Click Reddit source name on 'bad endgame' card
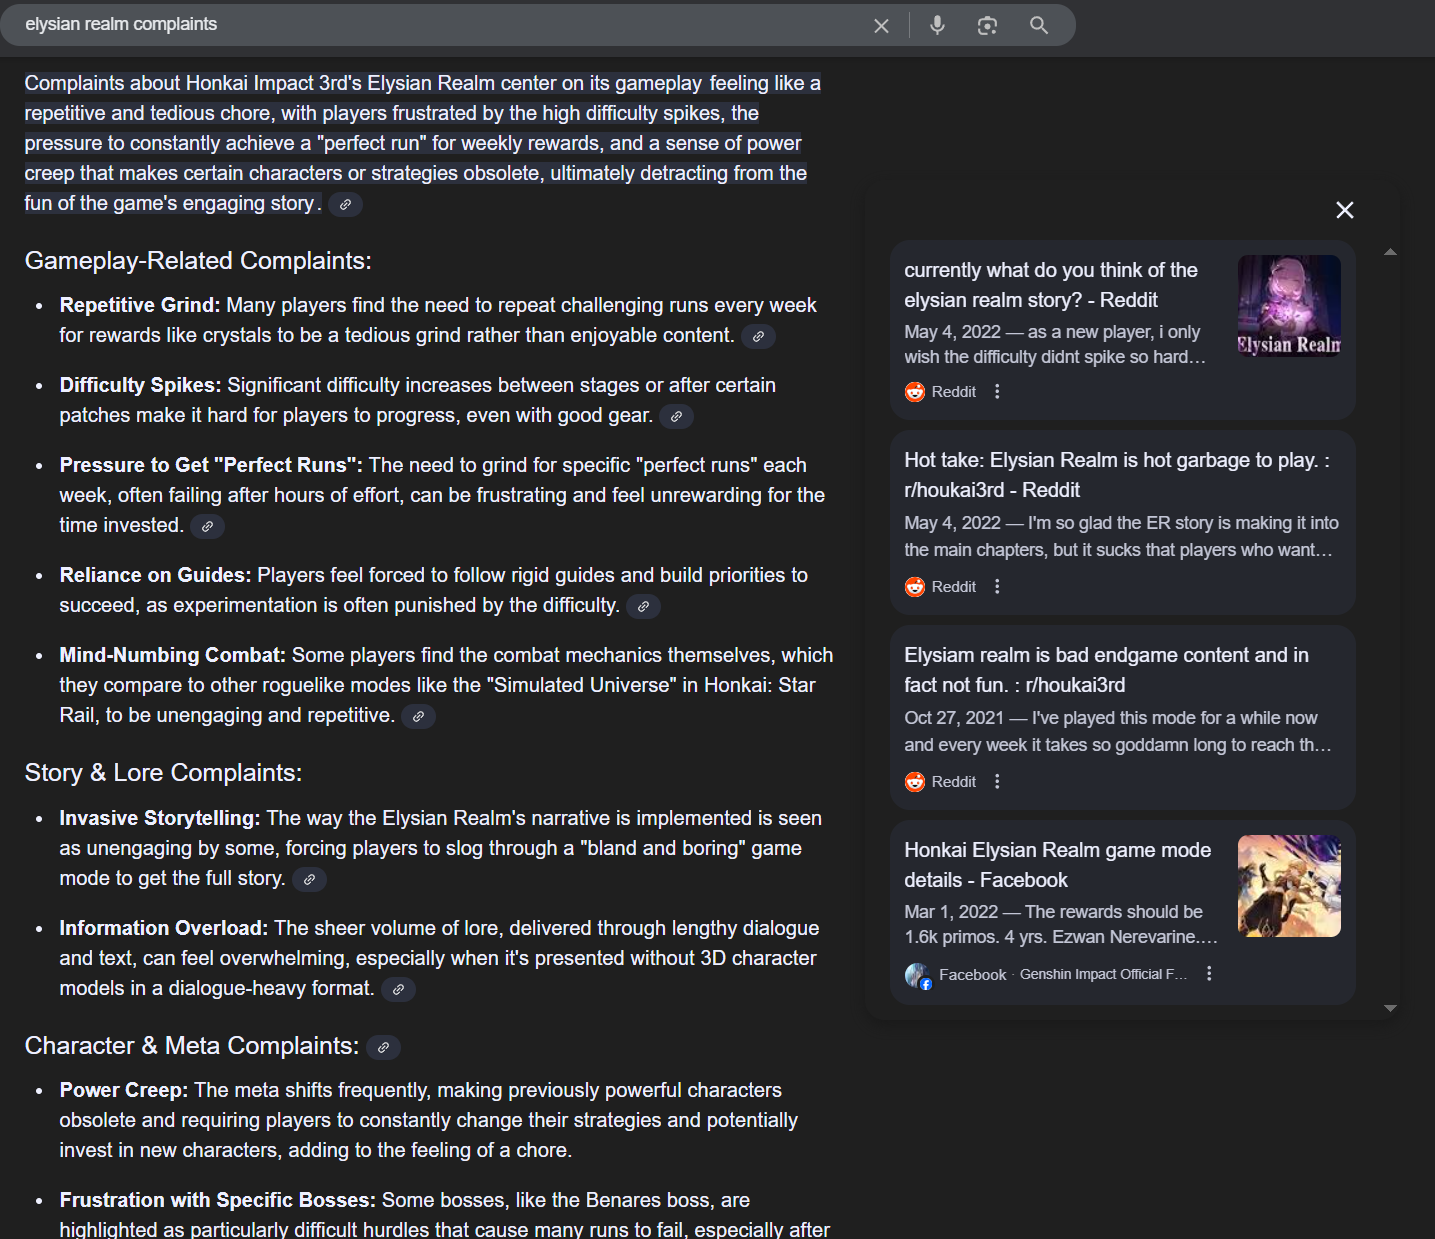This screenshot has height=1239, width=1435. tap(953, 782)
